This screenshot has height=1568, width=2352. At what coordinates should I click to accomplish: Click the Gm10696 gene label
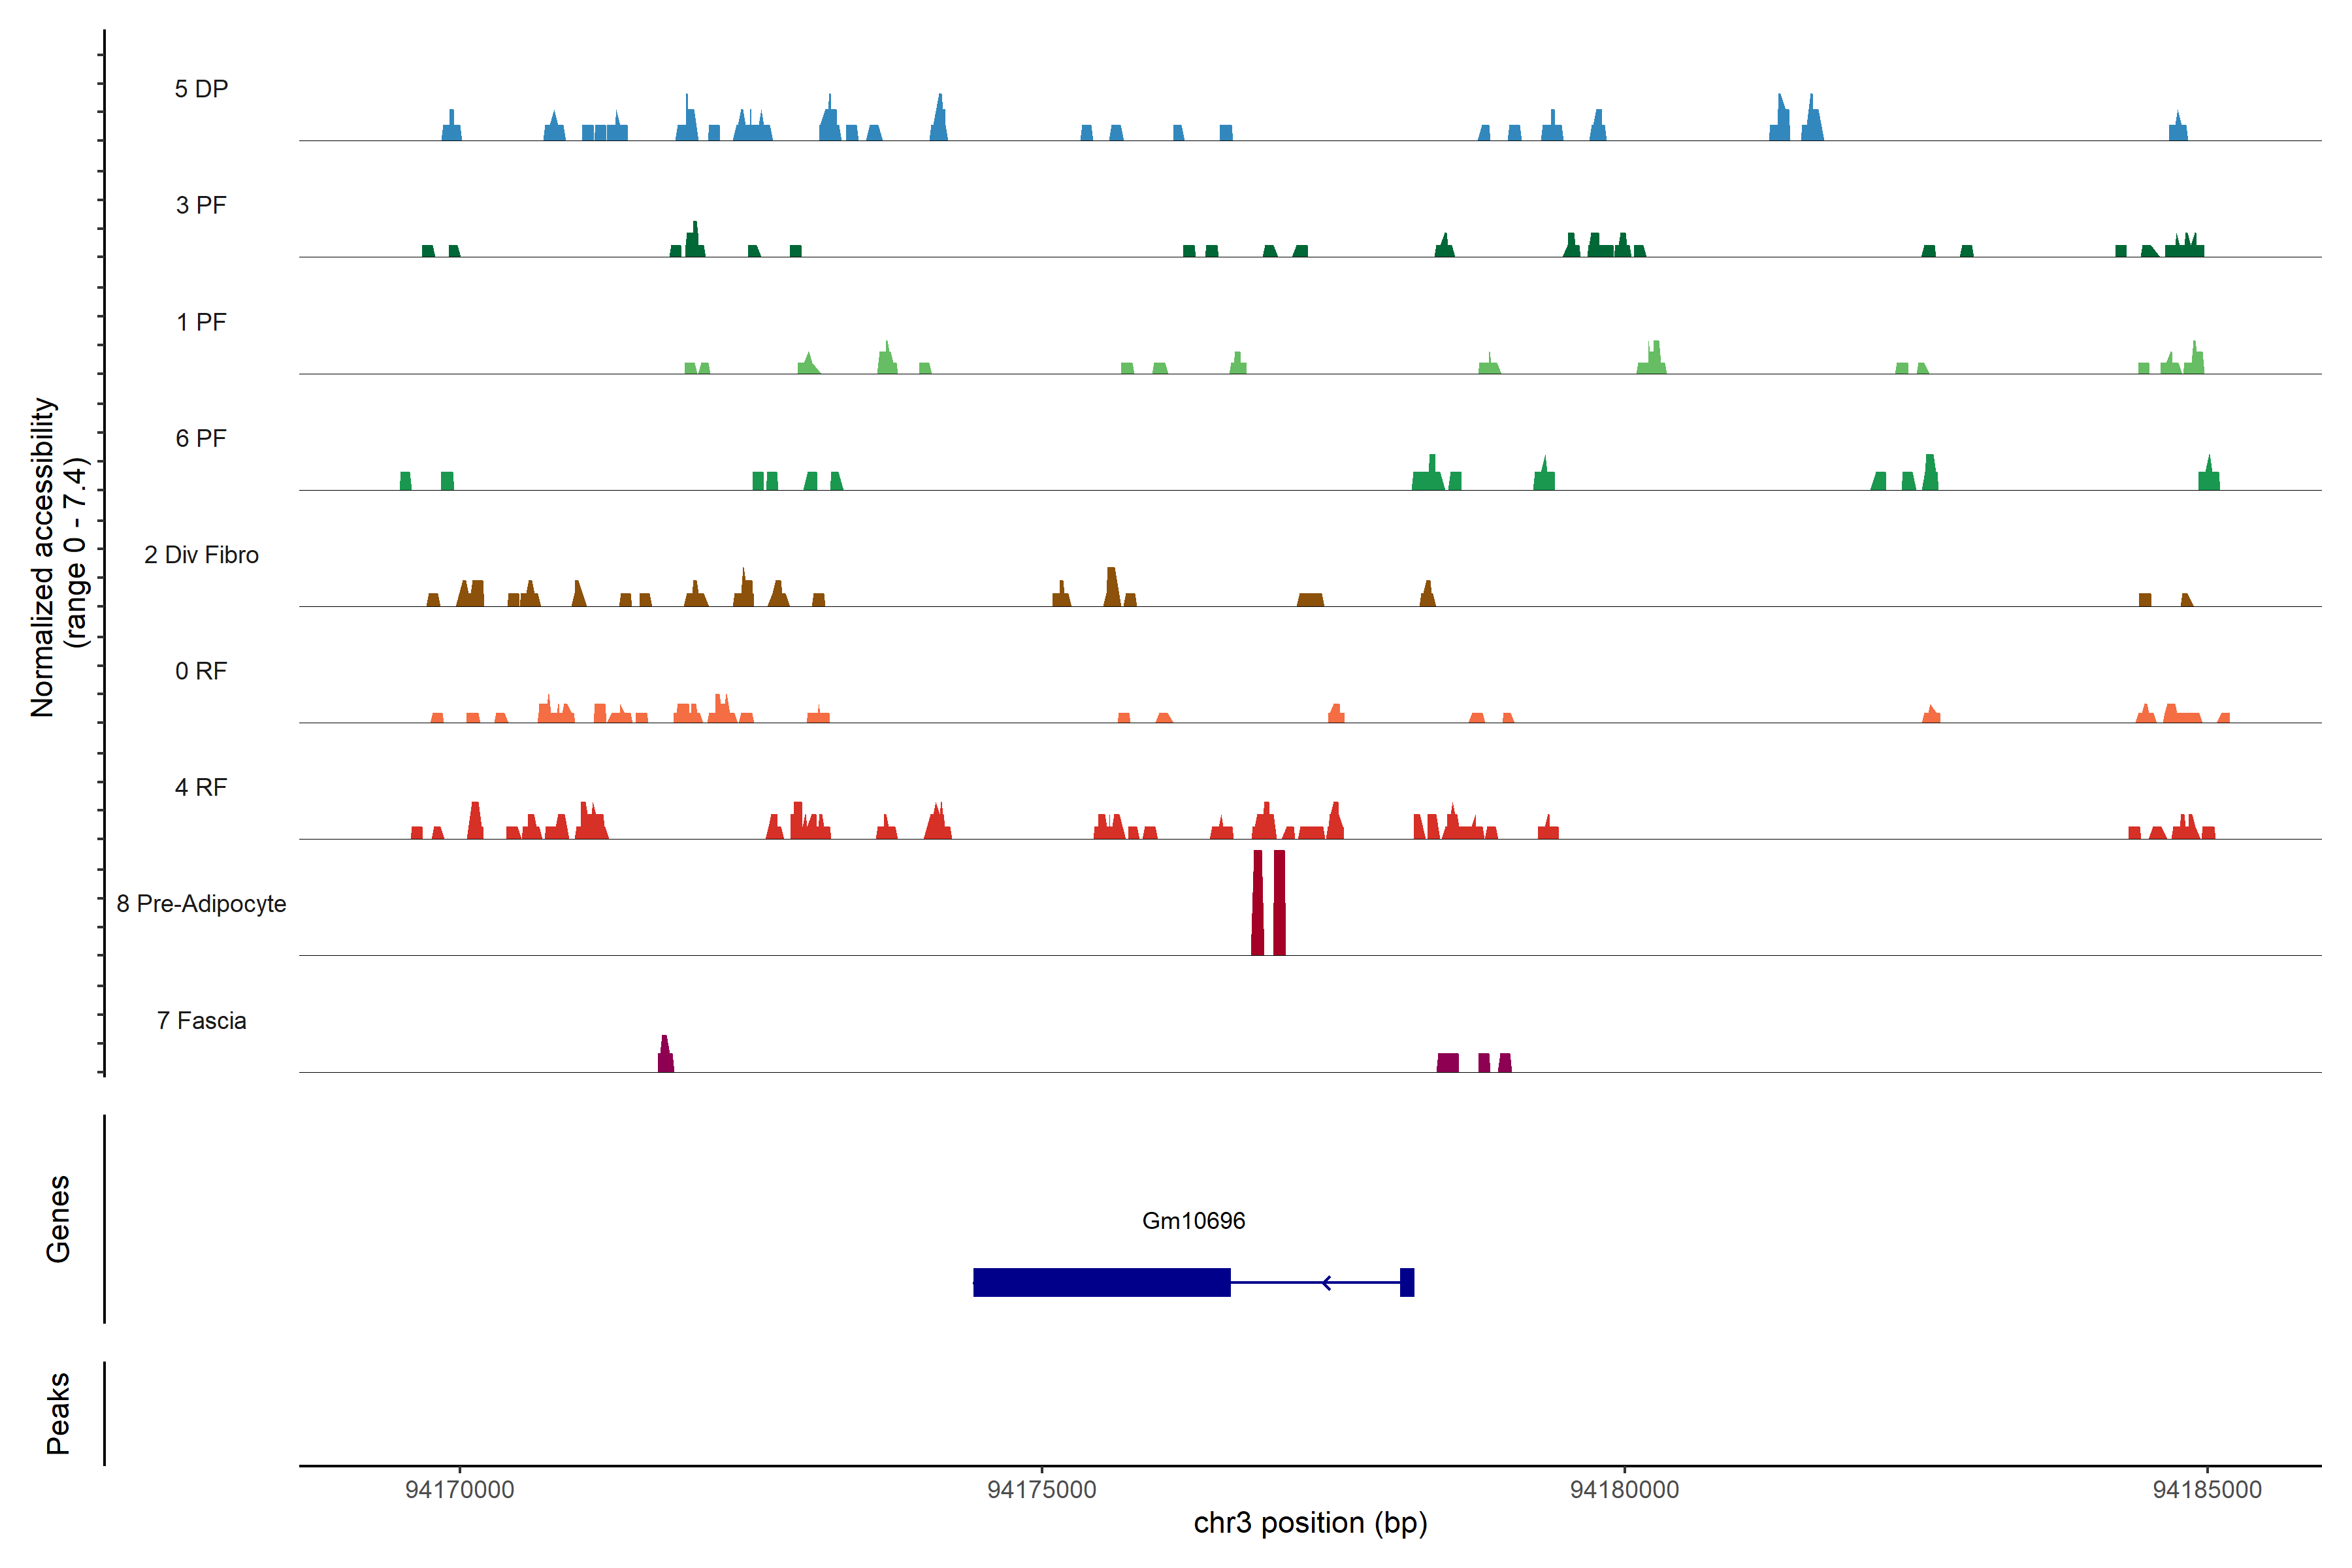coord(1193,1220)
